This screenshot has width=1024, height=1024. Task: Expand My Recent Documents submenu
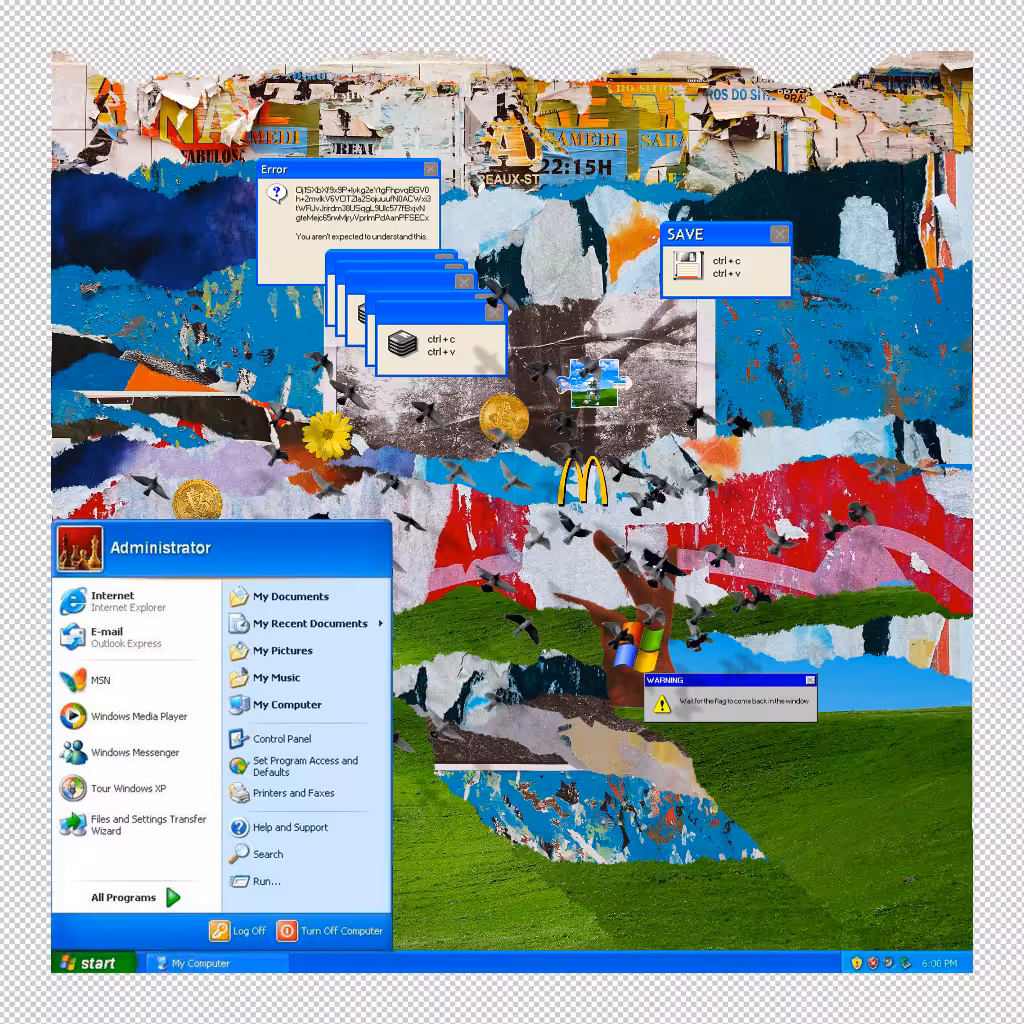pos(306,624)
